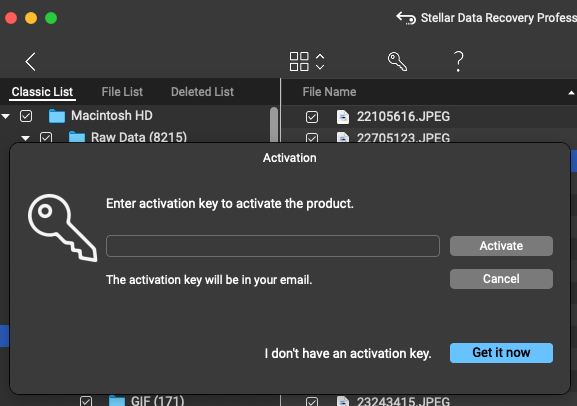Uncheck the 22705123.JPEG checkbox
This screenshot has width=577, height=406.
pos(312,138)
